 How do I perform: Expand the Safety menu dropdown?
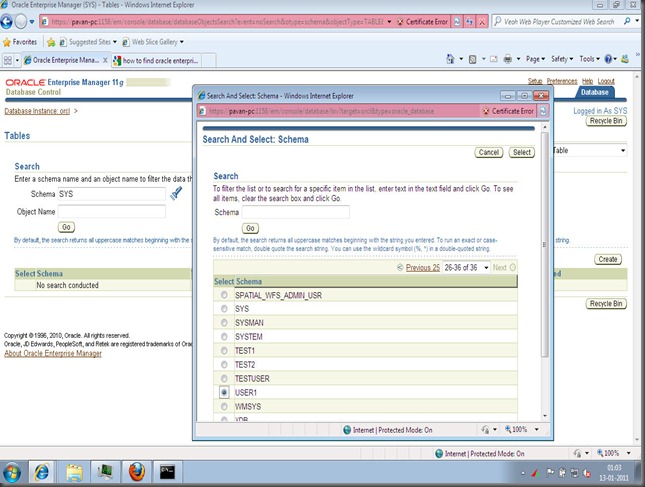pyautogui.click(x=562, y=59)
